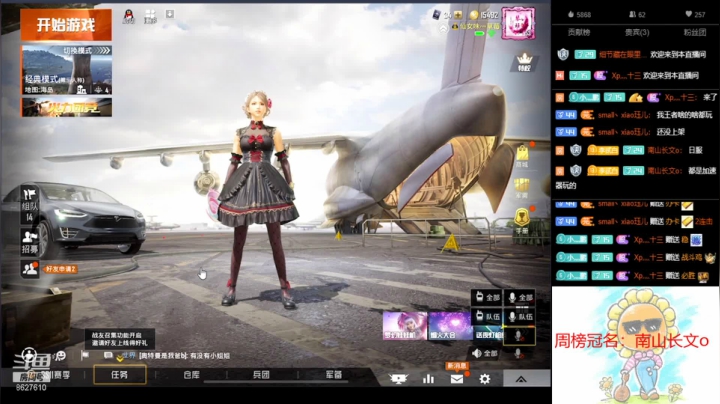Open the 任务 missions tab

click(120, 375)
